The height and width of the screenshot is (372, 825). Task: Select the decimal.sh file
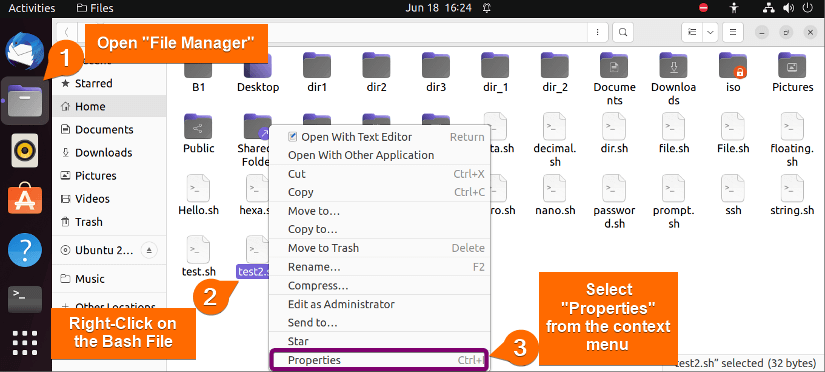555,140
